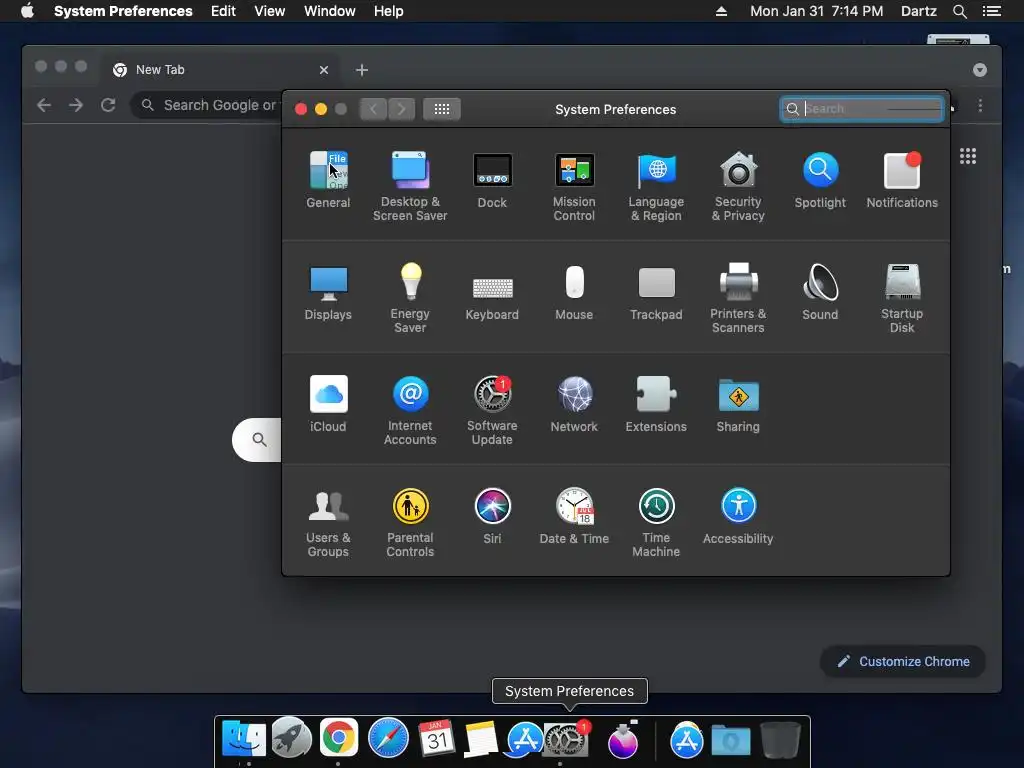The image size is (1024, 768).
Task: Open Time Machine preferences
Action: [656, 522]
